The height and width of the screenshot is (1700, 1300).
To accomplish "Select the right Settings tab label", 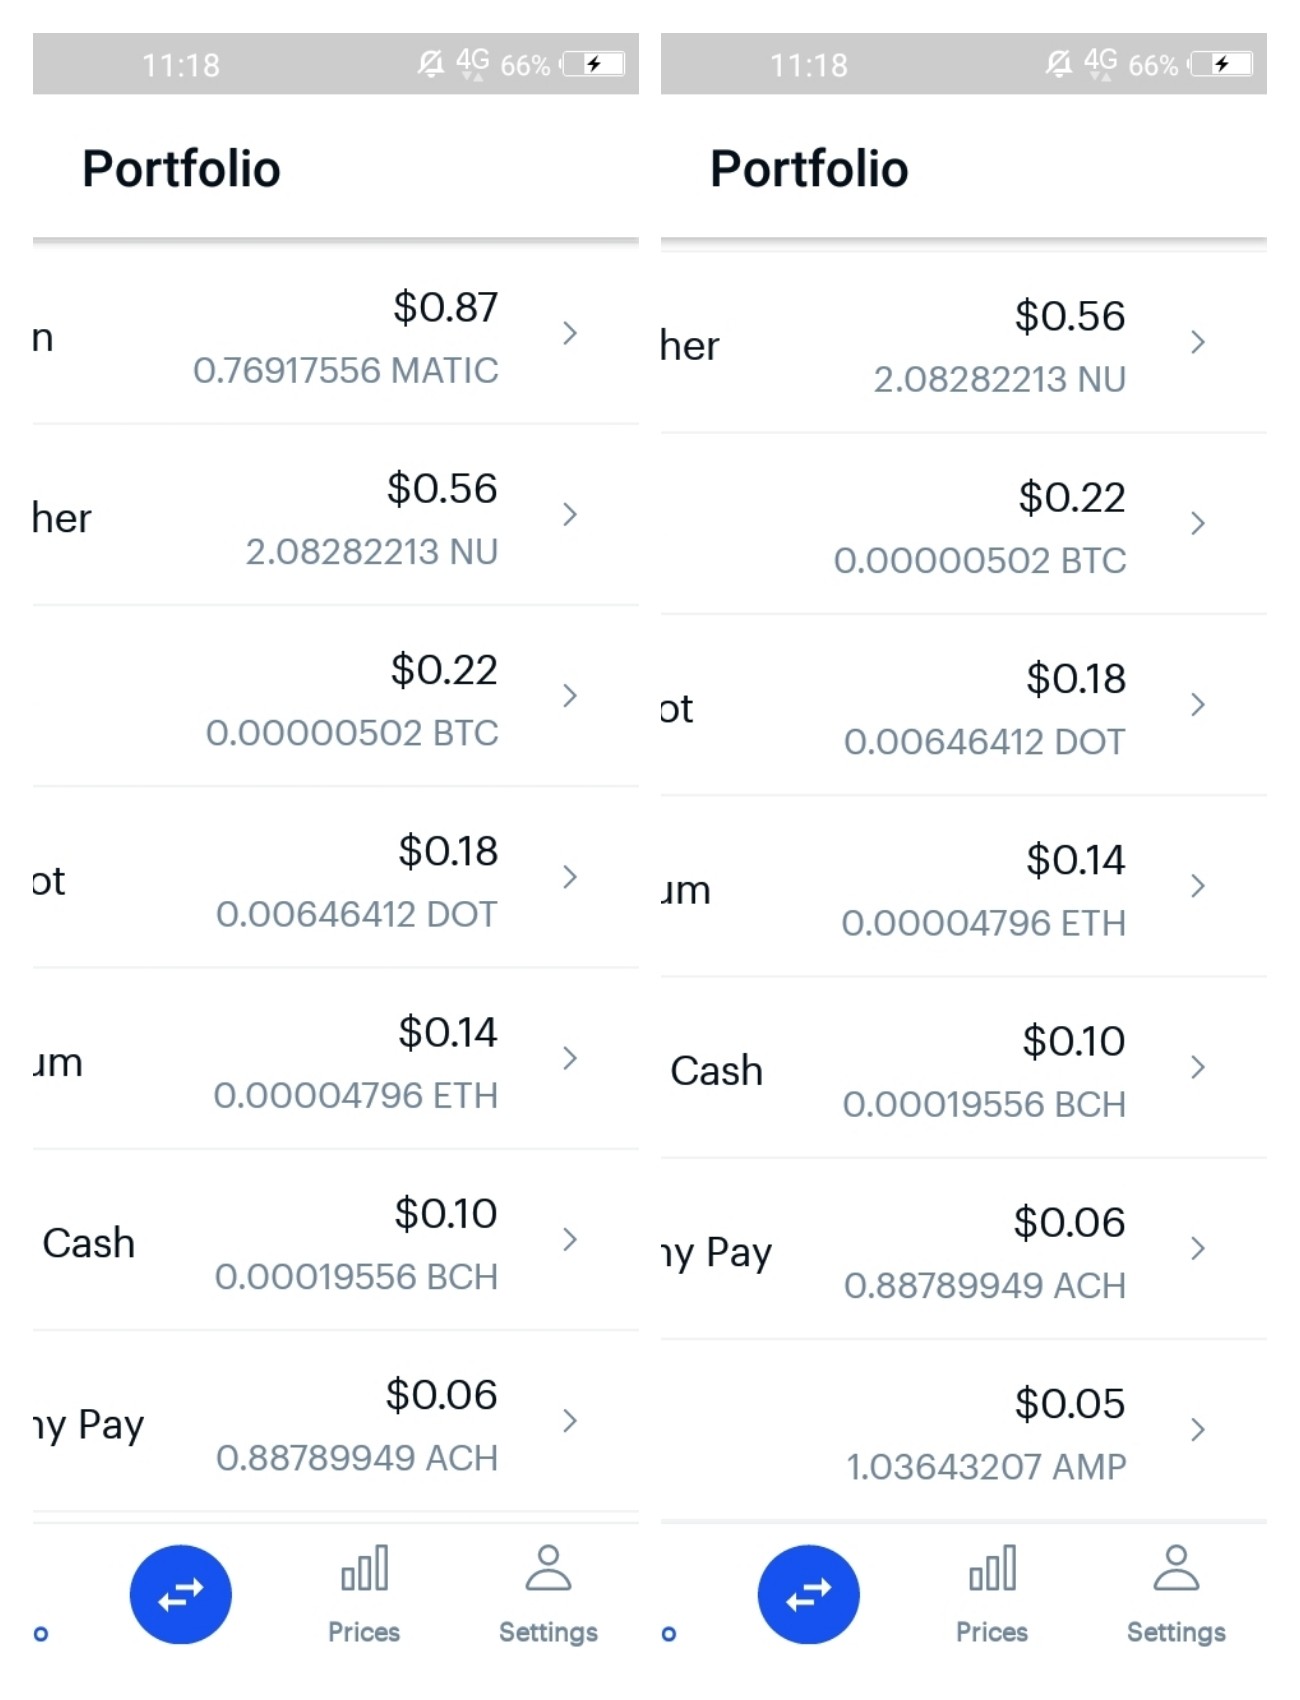I will [1176, 1632].
